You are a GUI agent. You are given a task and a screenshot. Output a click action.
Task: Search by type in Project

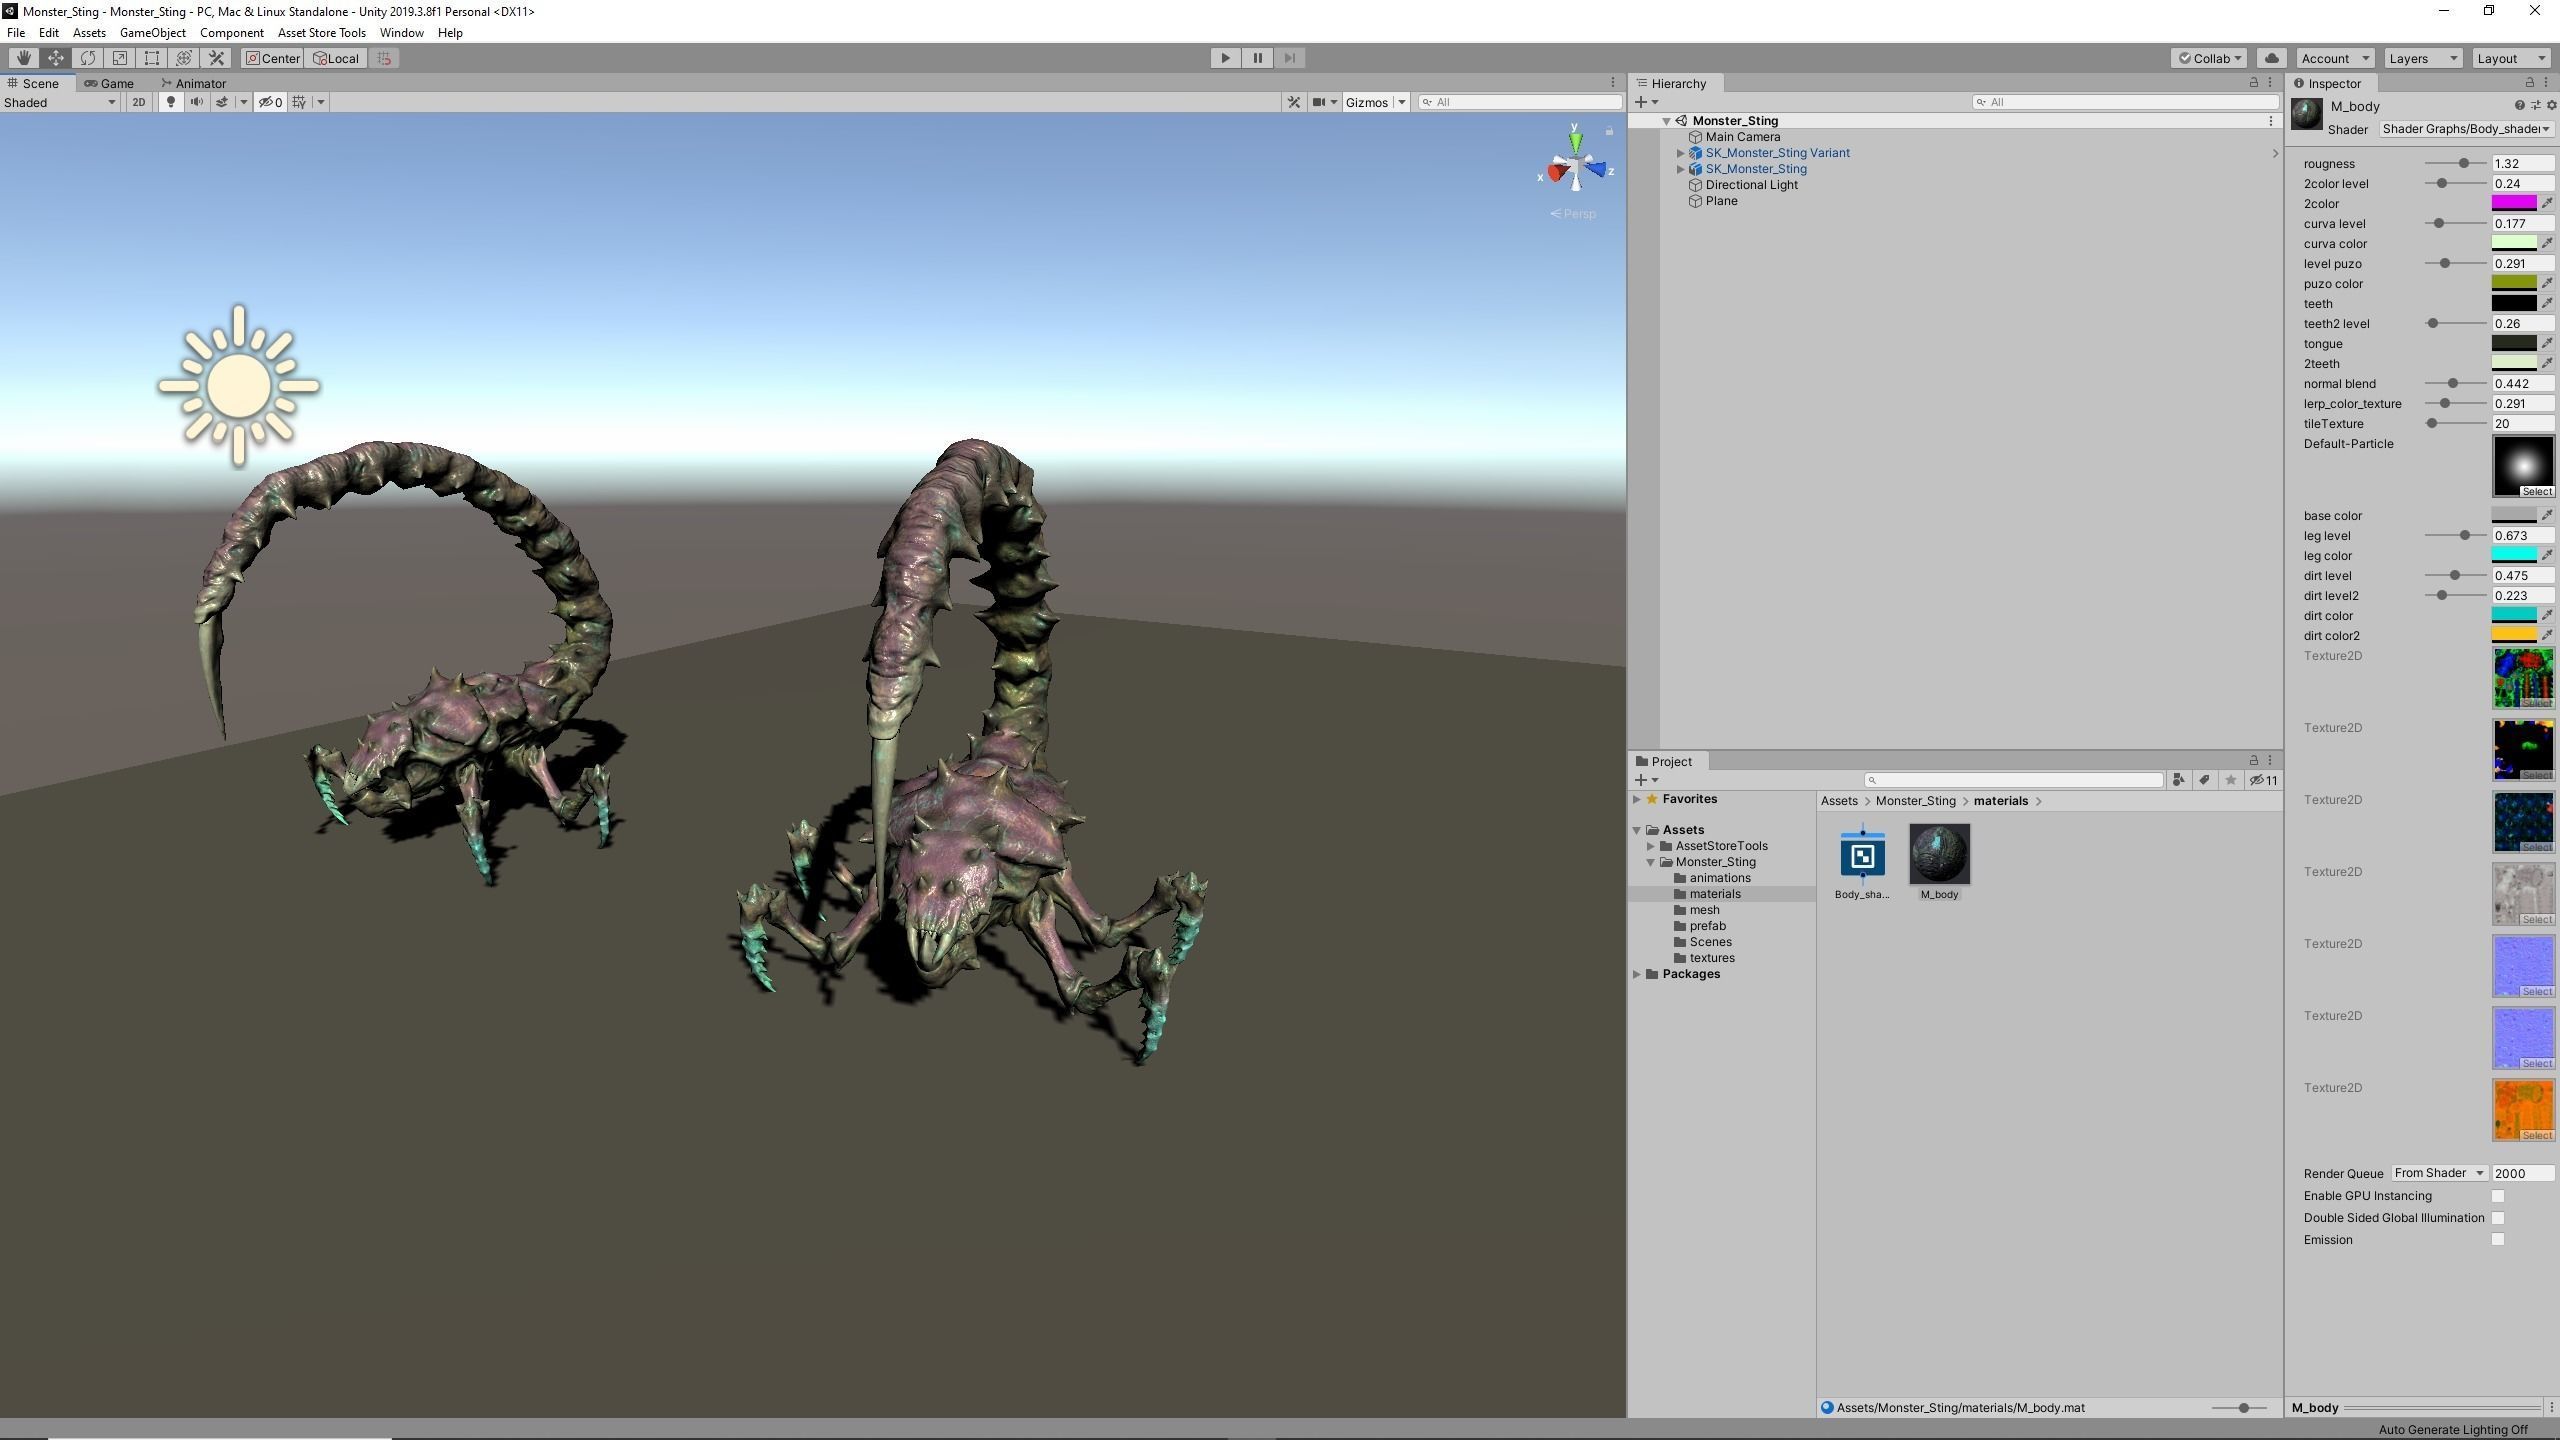pyautogui.click(x=2179, y=780)
